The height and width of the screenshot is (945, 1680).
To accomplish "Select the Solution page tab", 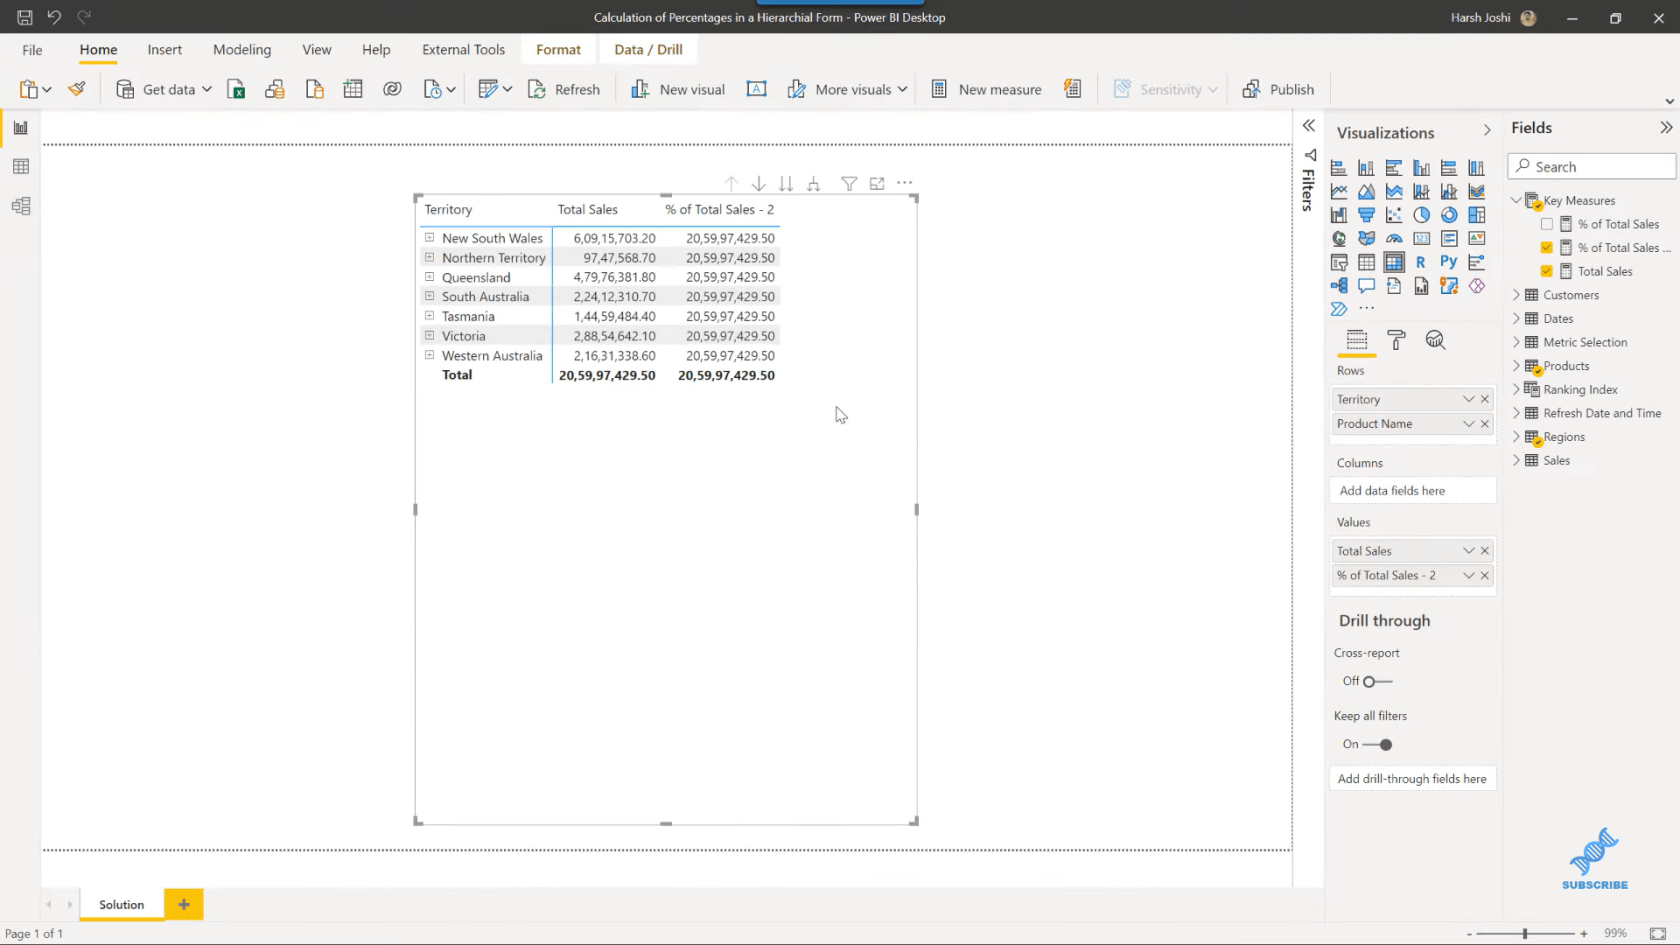I will (122, 904).
